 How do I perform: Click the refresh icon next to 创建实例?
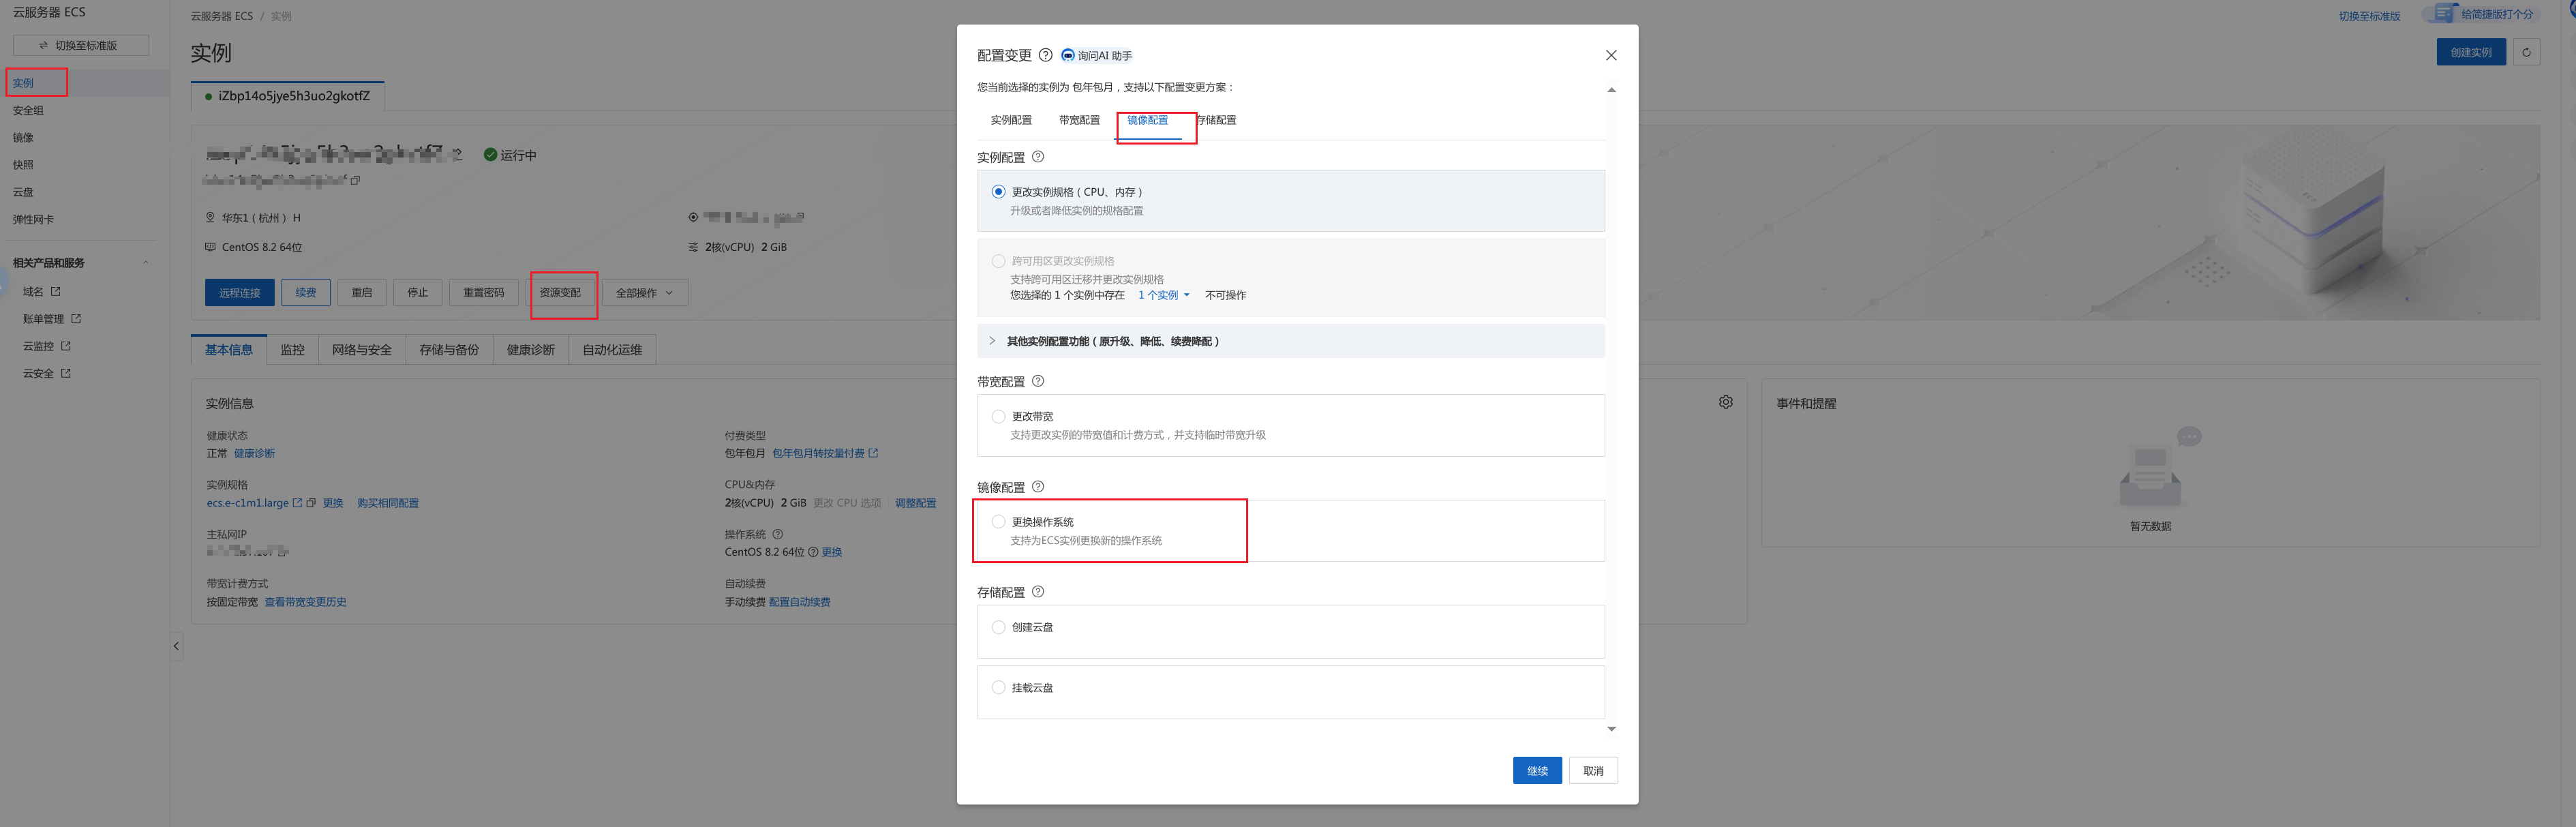coord(2526,53)
